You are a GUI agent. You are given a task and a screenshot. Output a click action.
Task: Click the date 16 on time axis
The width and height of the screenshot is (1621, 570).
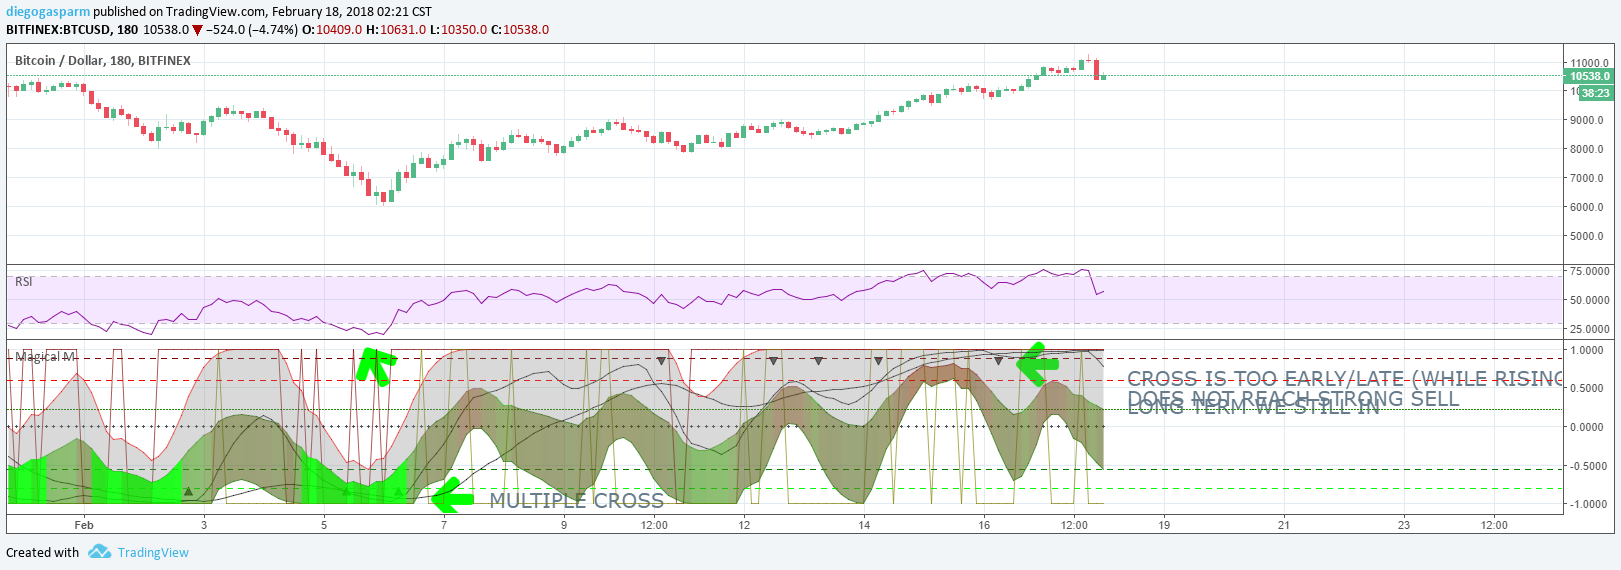click(x=984, y=525)
